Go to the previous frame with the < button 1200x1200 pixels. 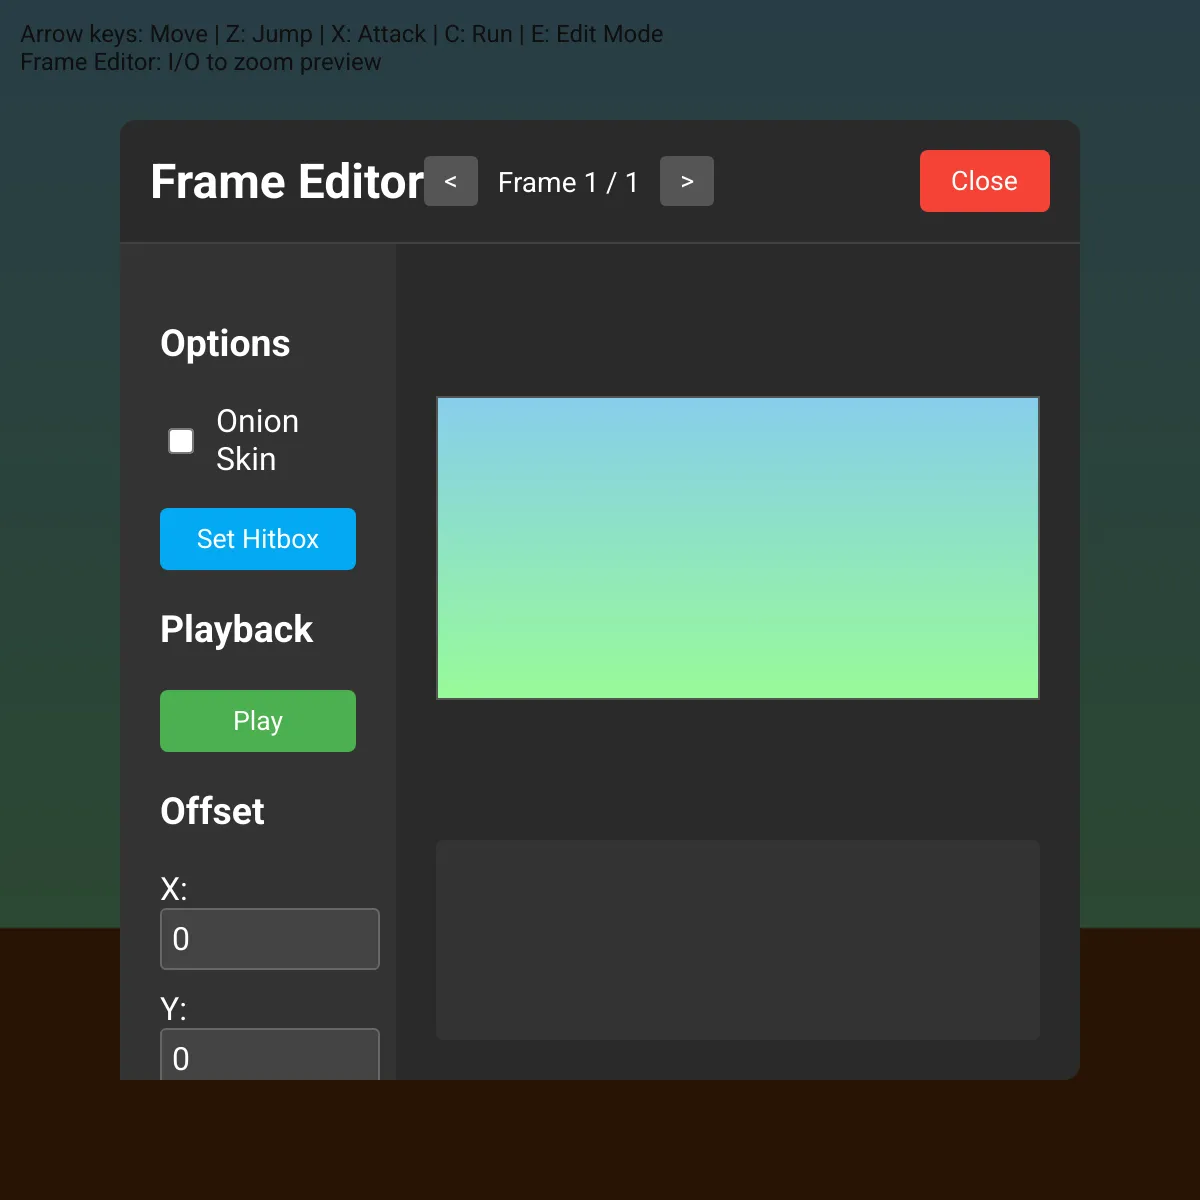[451, 181]
